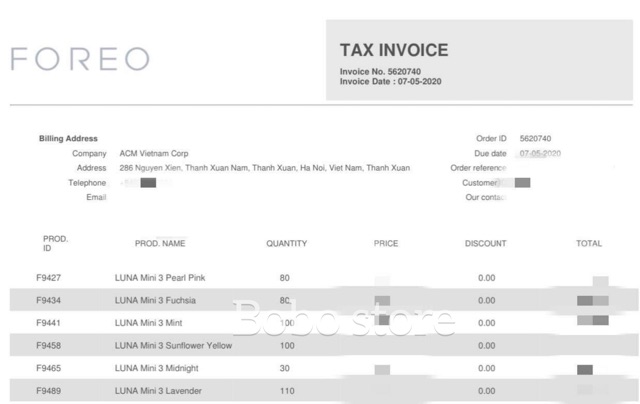Select the ACM Vietnam Corp value
The height and width of the screenshot is (404, 640).
pos(154,153)
